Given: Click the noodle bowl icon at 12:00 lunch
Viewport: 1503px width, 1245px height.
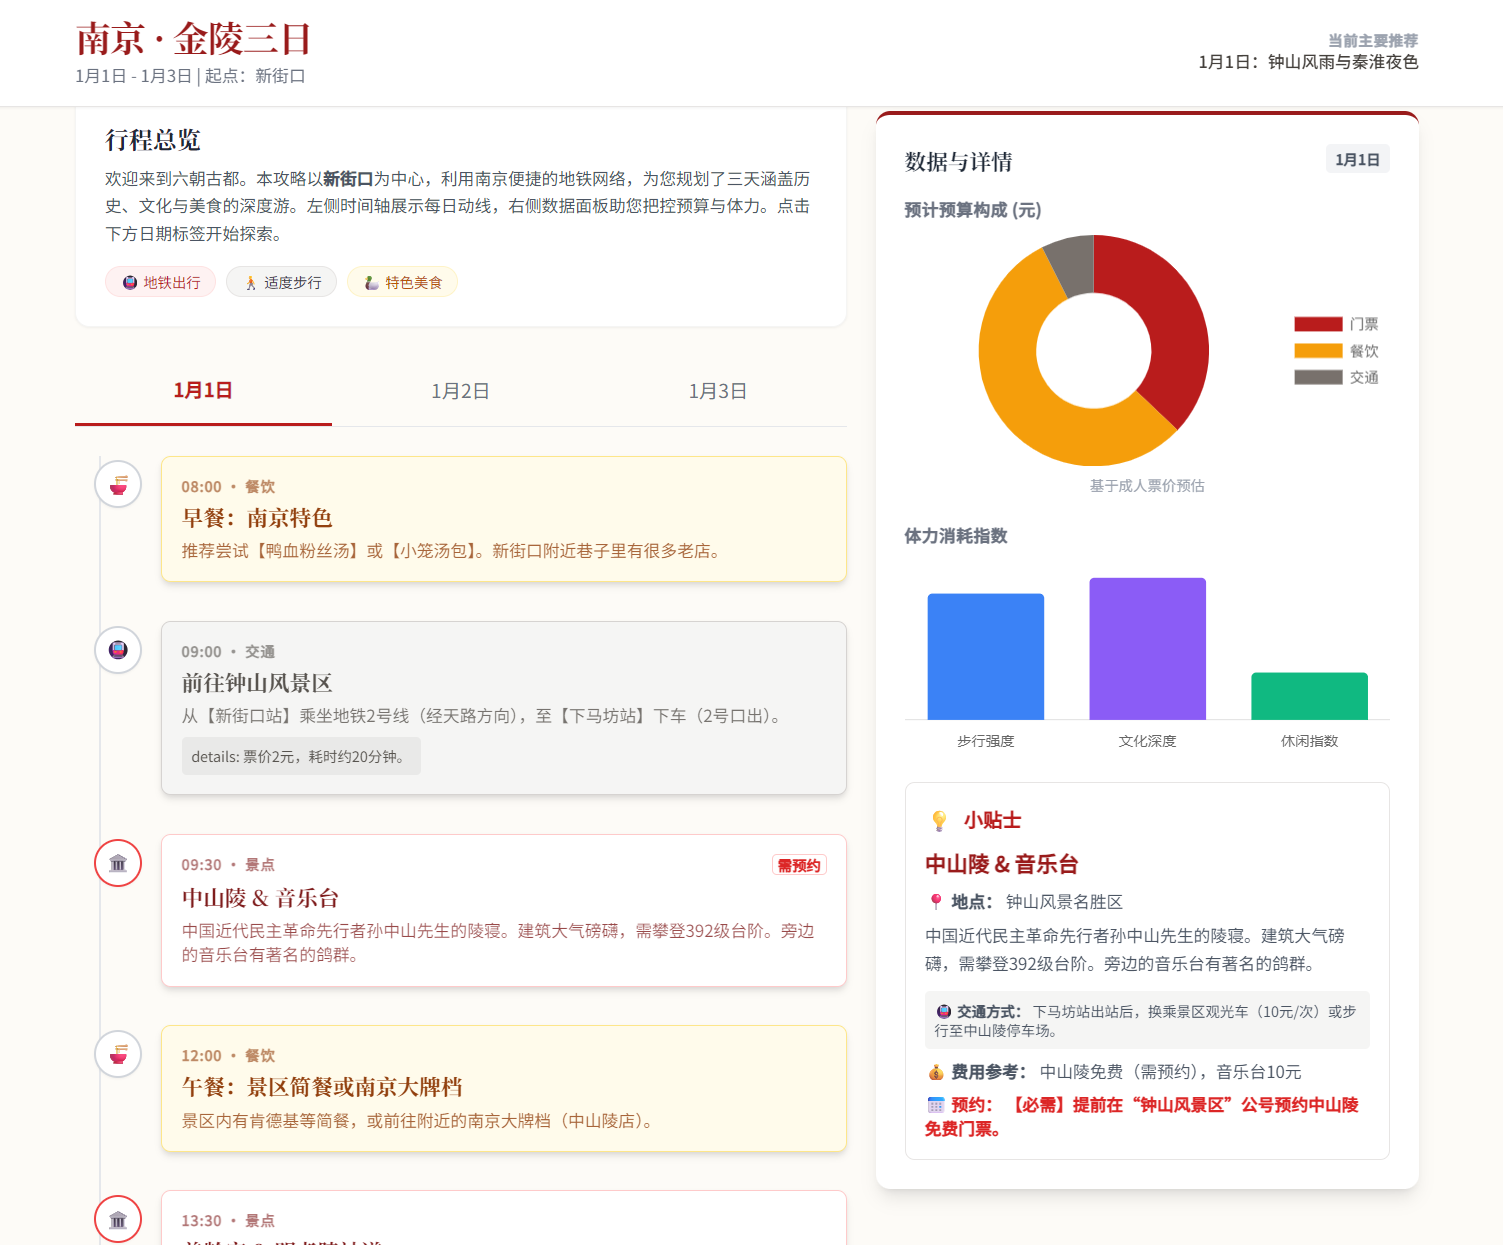Looking at the screenshot, I should [118, 1054].
